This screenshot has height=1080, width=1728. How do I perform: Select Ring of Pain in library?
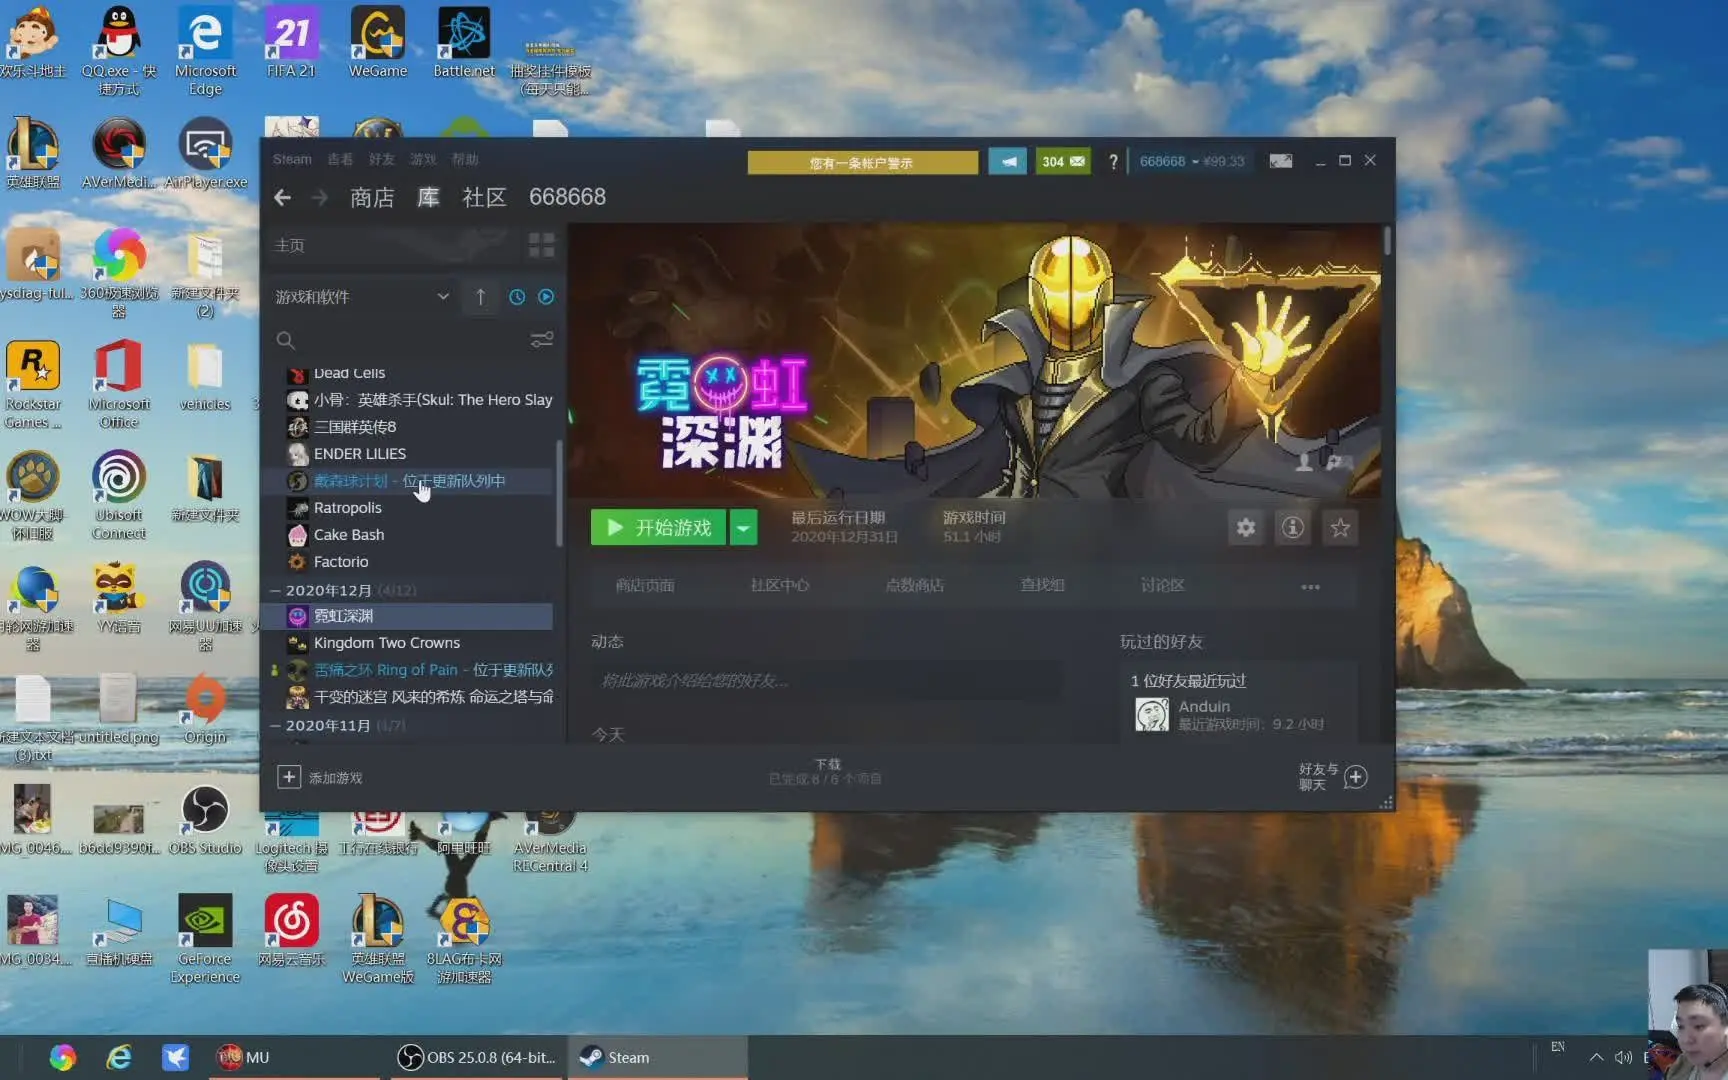tap(420, 670)
